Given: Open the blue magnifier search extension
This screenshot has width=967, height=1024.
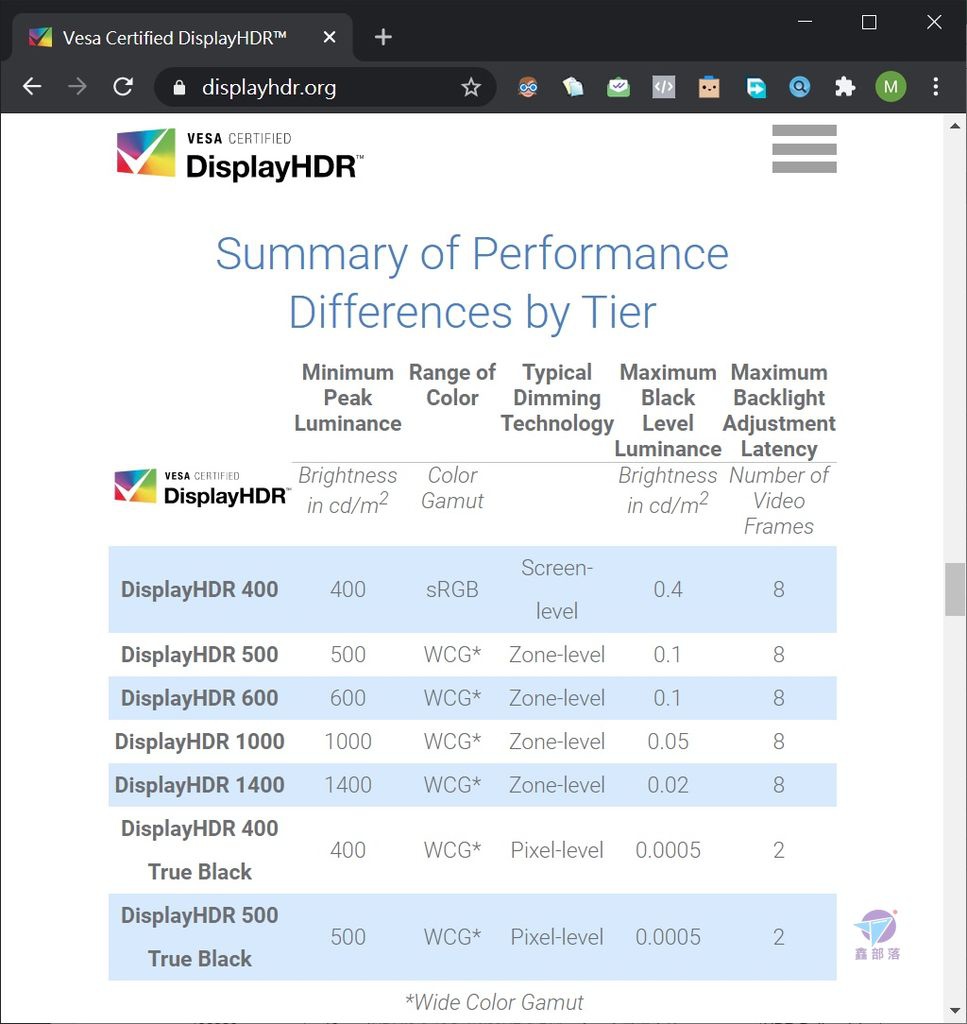Looking at the screenshot, I should coord(800,87).
